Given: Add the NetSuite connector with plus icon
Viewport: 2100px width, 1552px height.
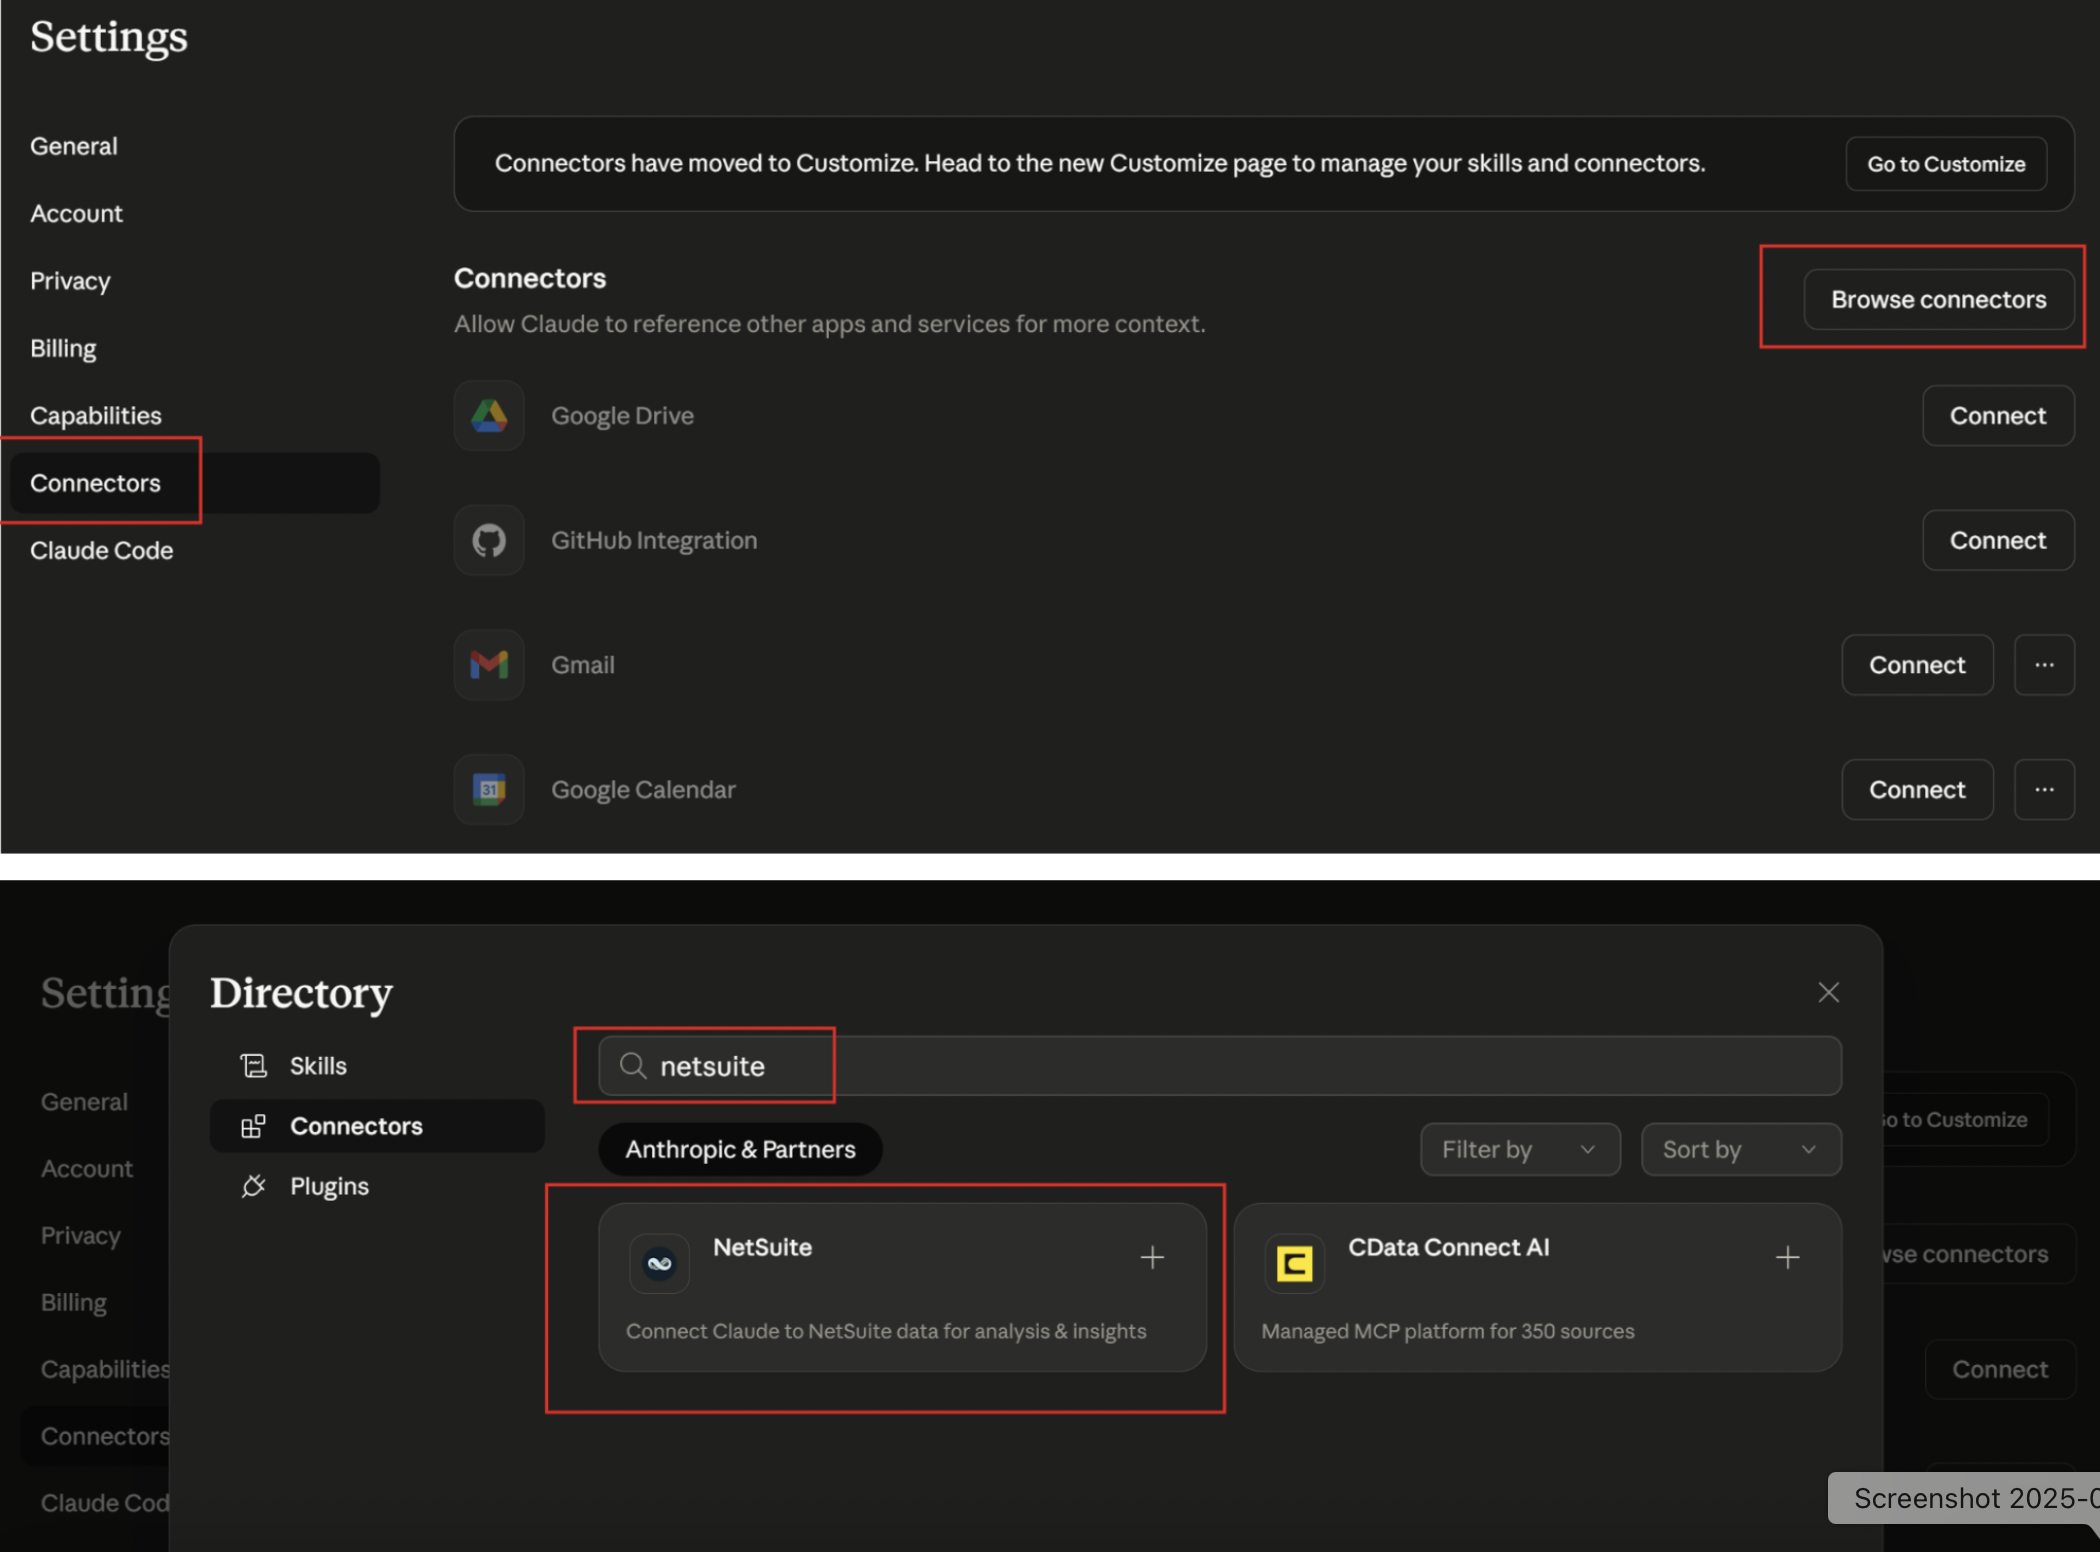Looking at the screenshot, I should (x=1152, y=1257).
